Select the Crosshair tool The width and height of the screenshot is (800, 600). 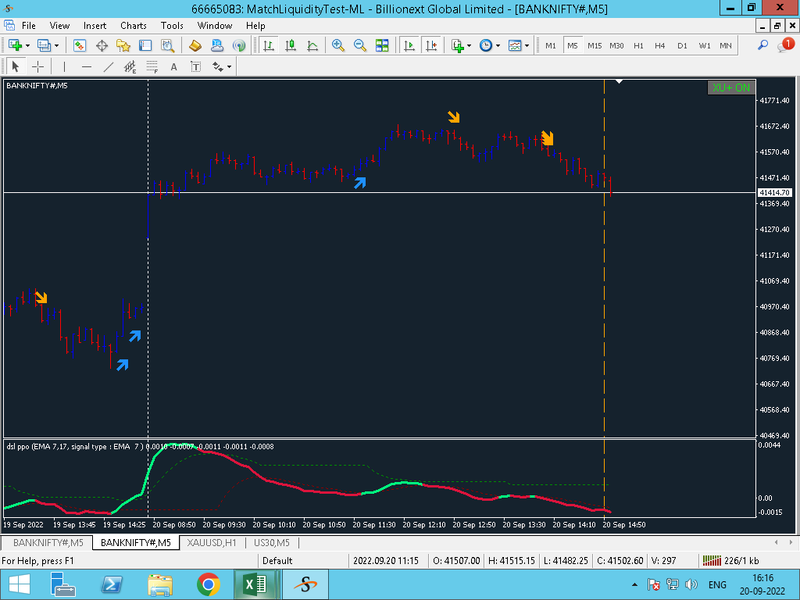tap(38, 67)
